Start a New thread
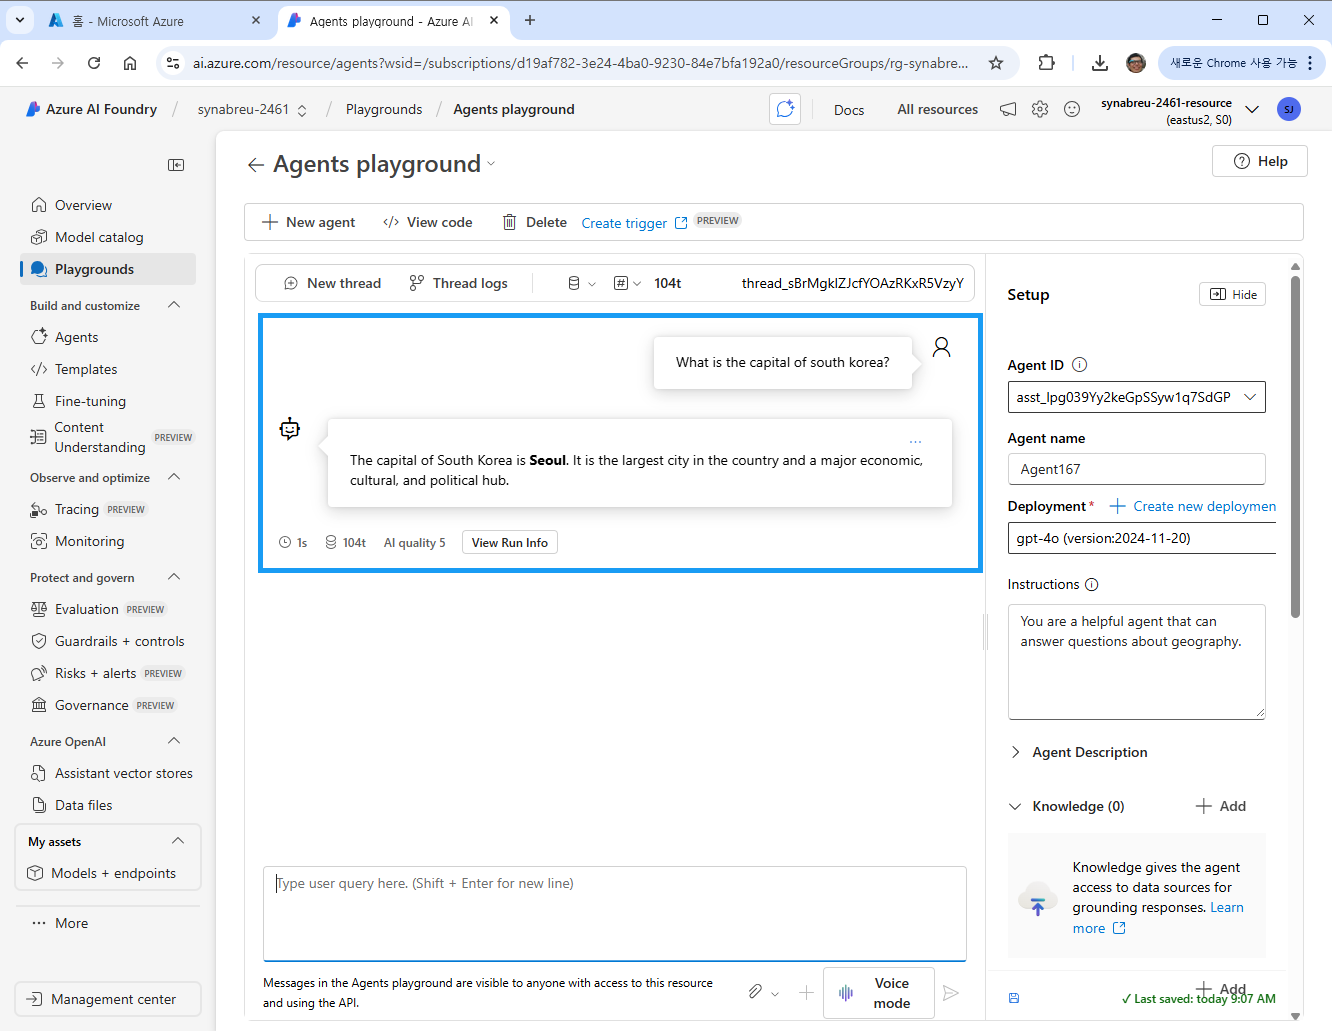 (332, 283)
